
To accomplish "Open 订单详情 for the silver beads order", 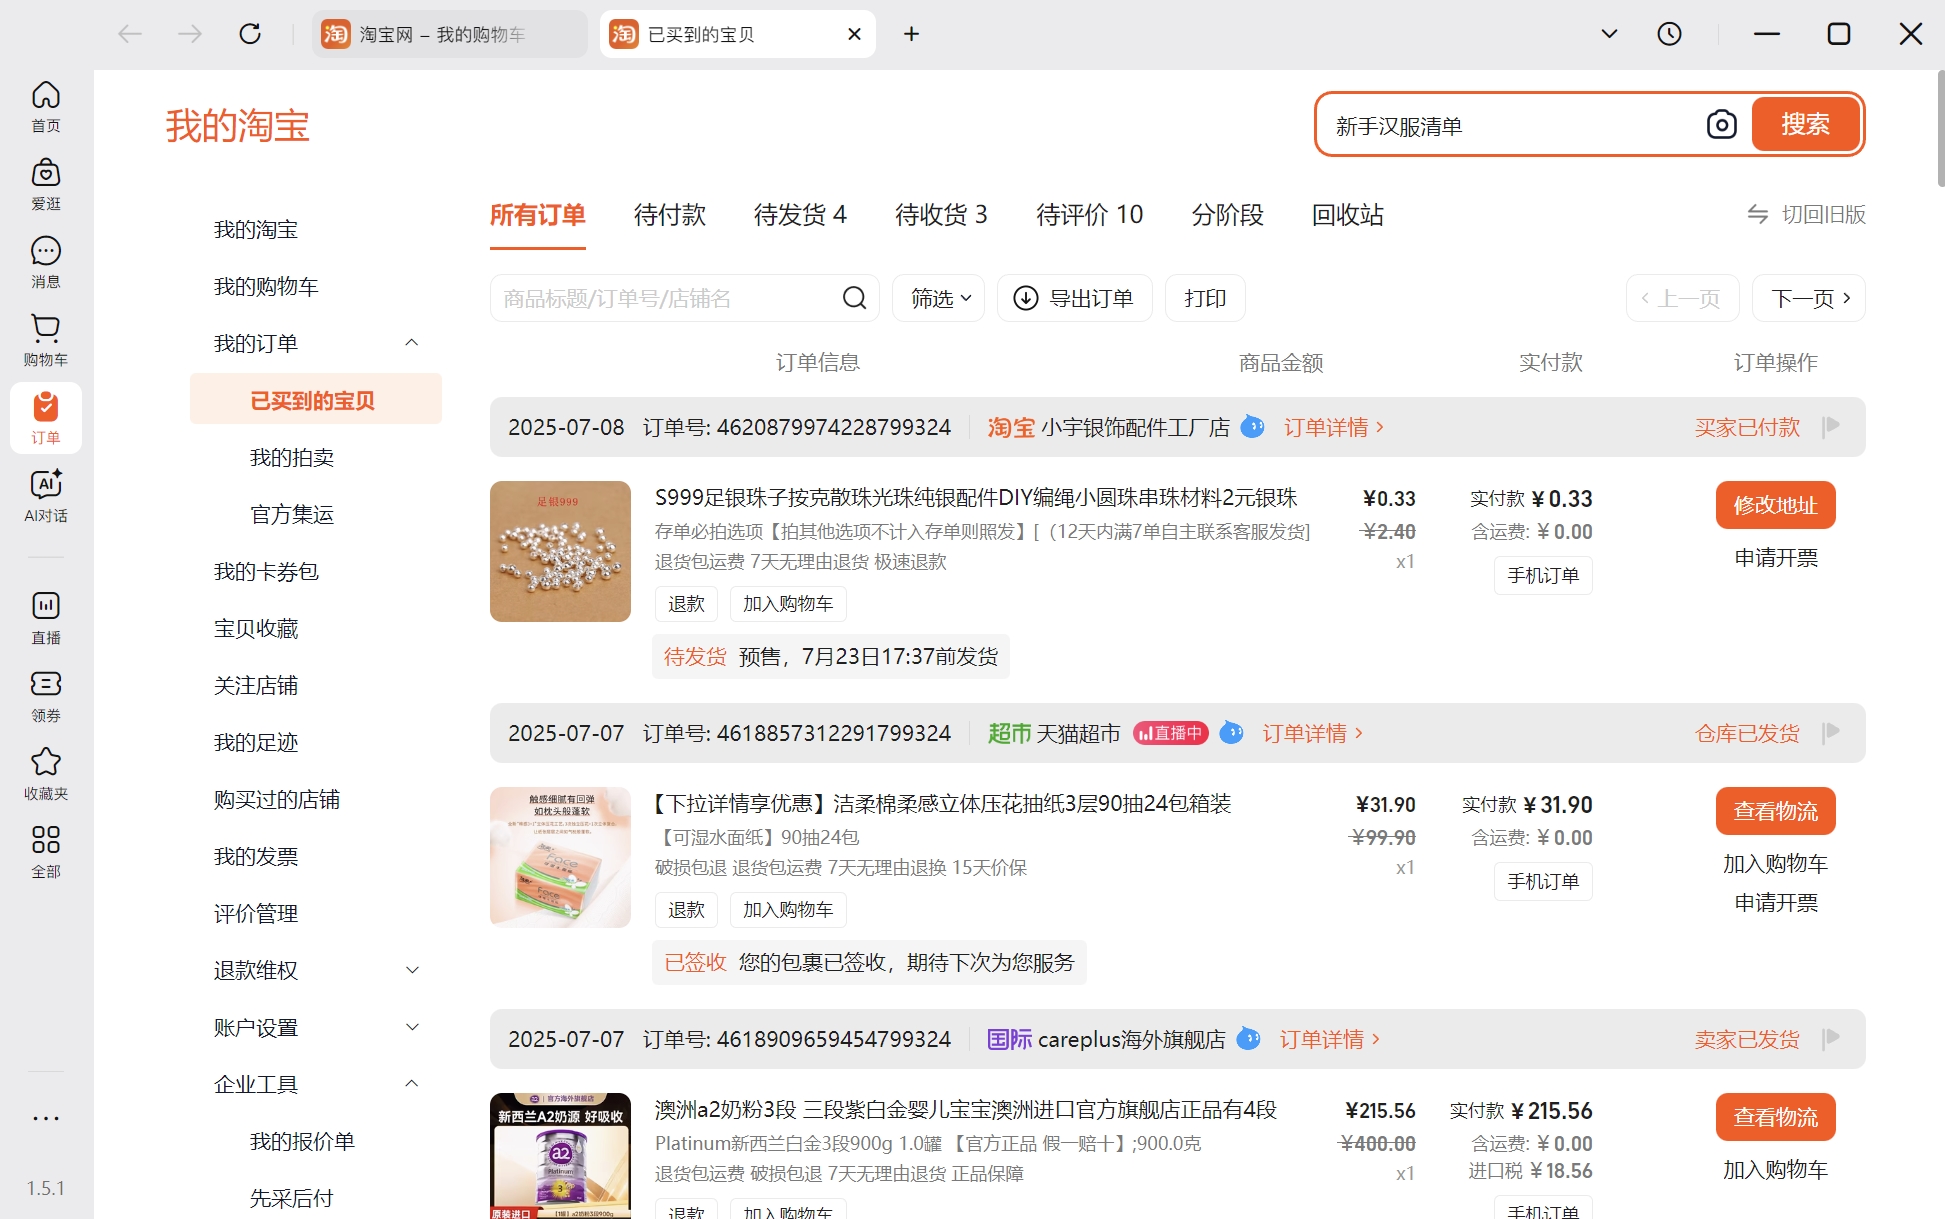I will [1327, 427].
